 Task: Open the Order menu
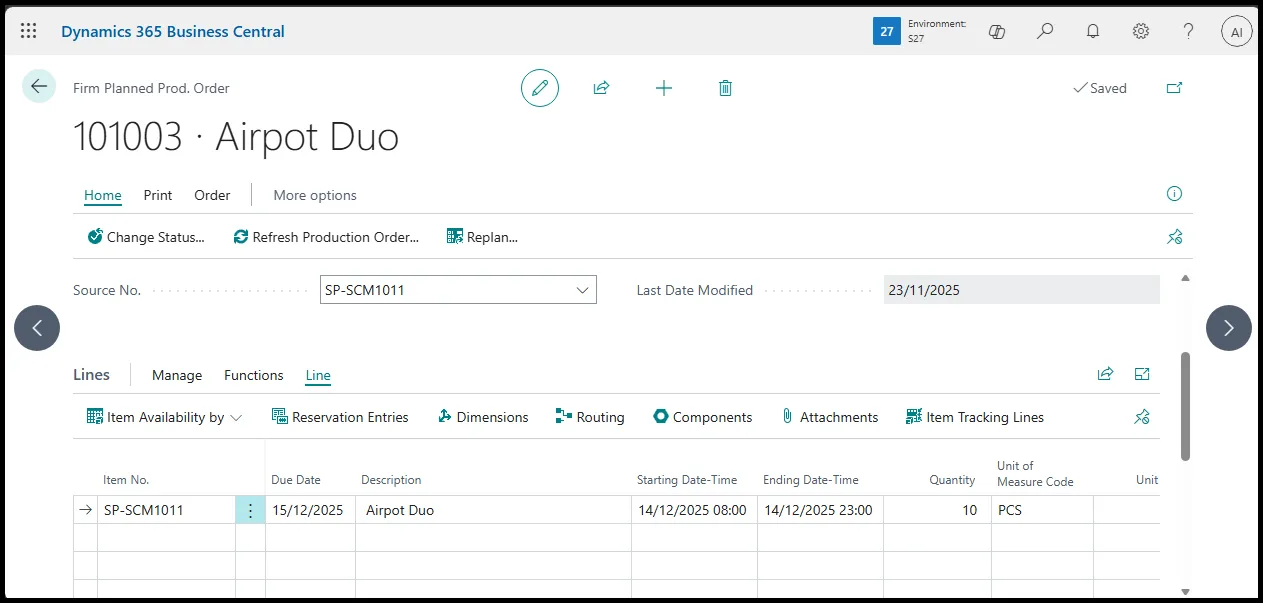point(212,195)
